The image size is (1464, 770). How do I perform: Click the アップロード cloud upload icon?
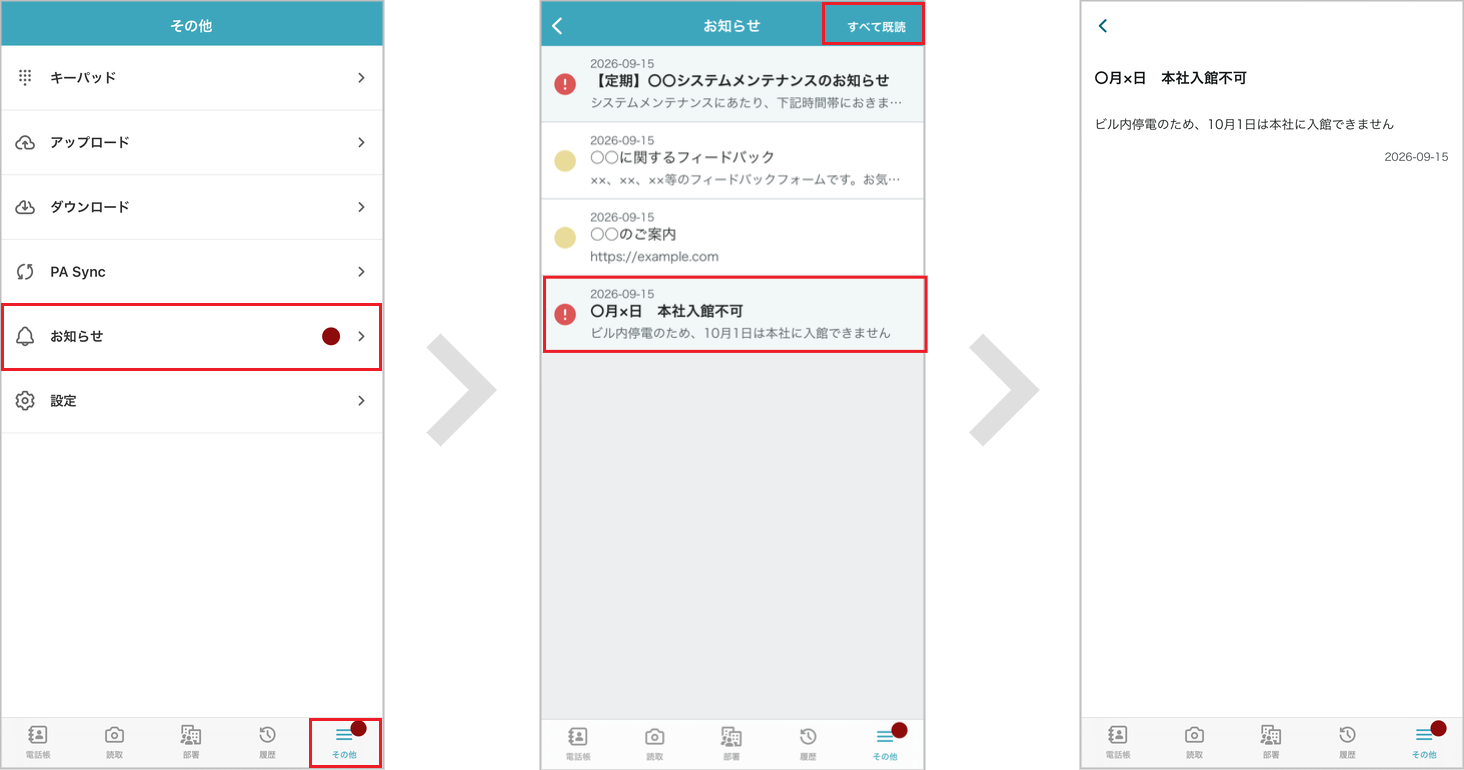pyautogui.click(x=25, y=142)
